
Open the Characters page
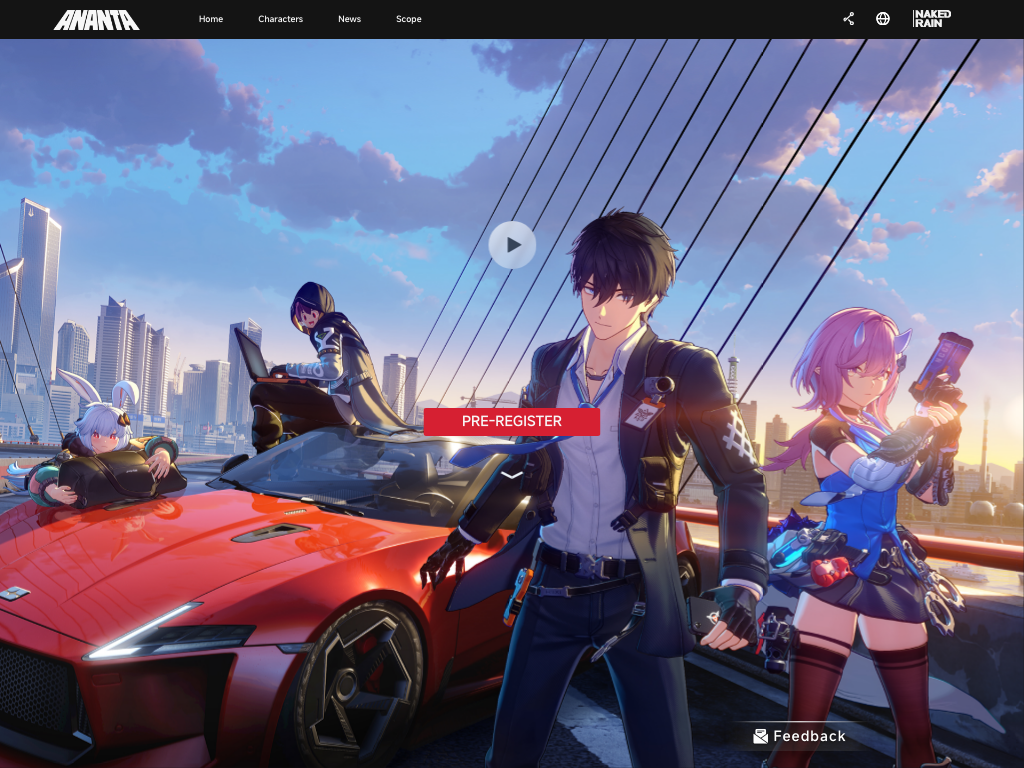coord(280,19)
